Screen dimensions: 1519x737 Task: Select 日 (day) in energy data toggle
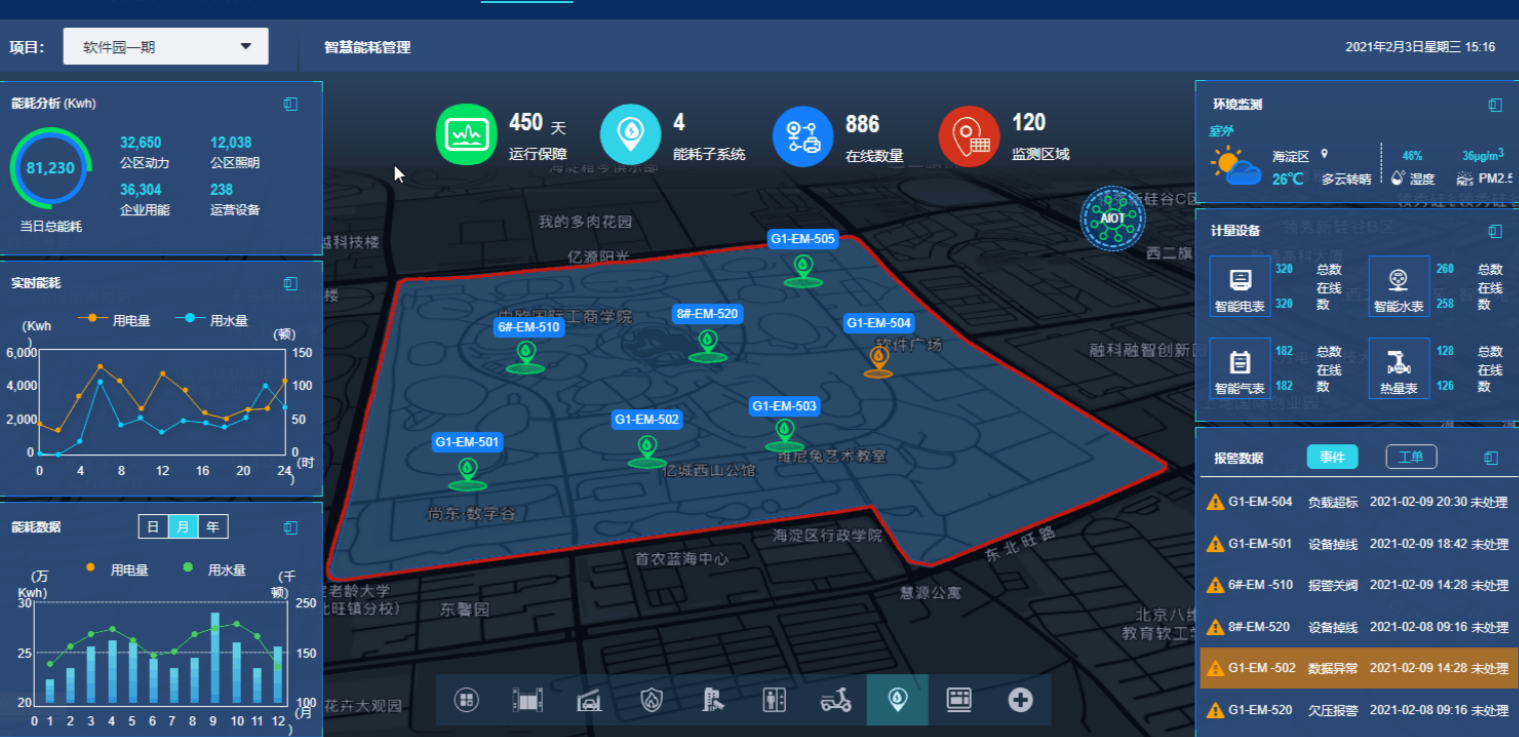153,527
